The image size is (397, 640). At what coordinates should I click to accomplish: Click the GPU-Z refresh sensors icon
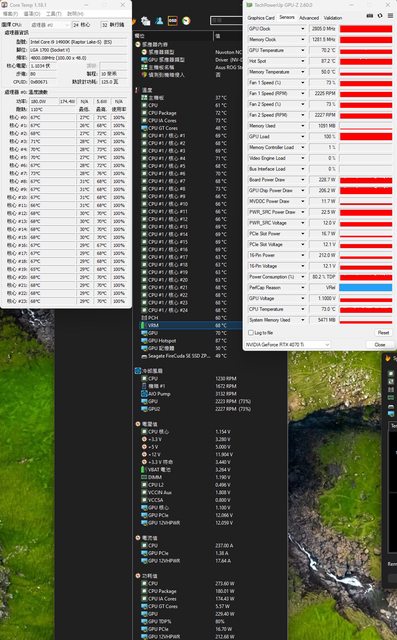380,16
